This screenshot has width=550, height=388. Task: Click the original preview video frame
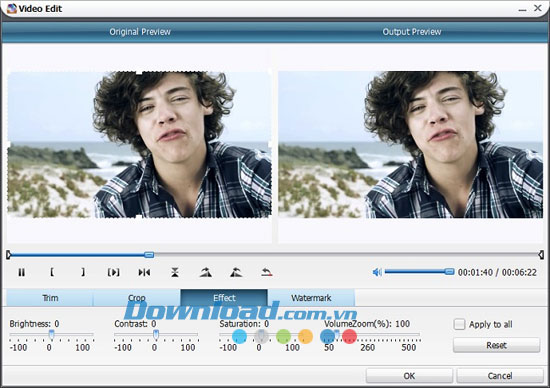(x=139, y=145)
